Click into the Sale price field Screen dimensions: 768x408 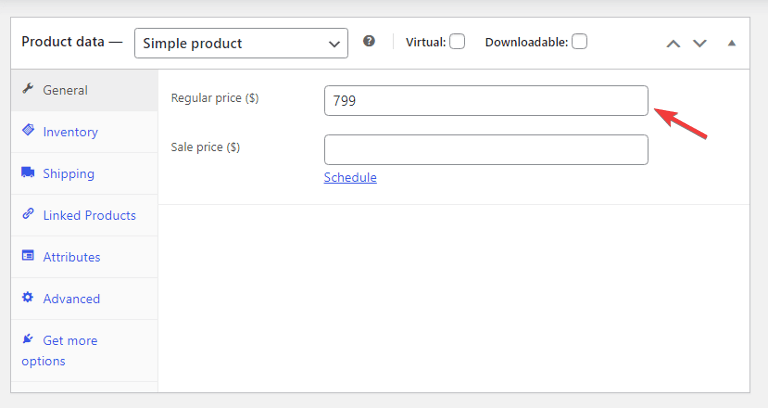(486, 149)
